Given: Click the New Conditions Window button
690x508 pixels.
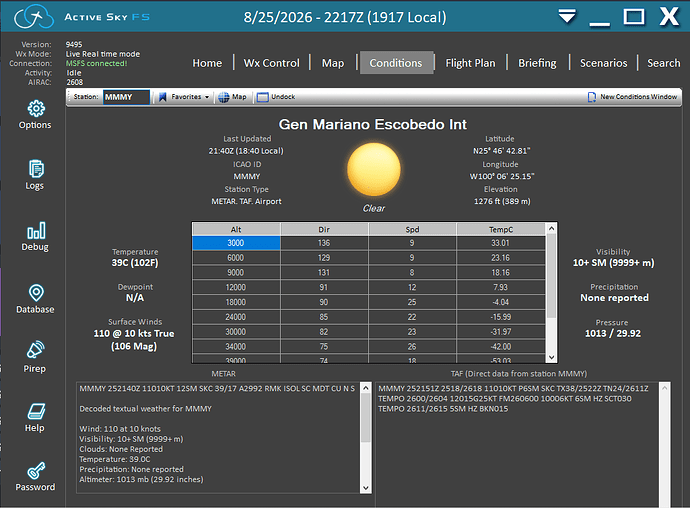Looking at the screenshot, I should 632,97.
